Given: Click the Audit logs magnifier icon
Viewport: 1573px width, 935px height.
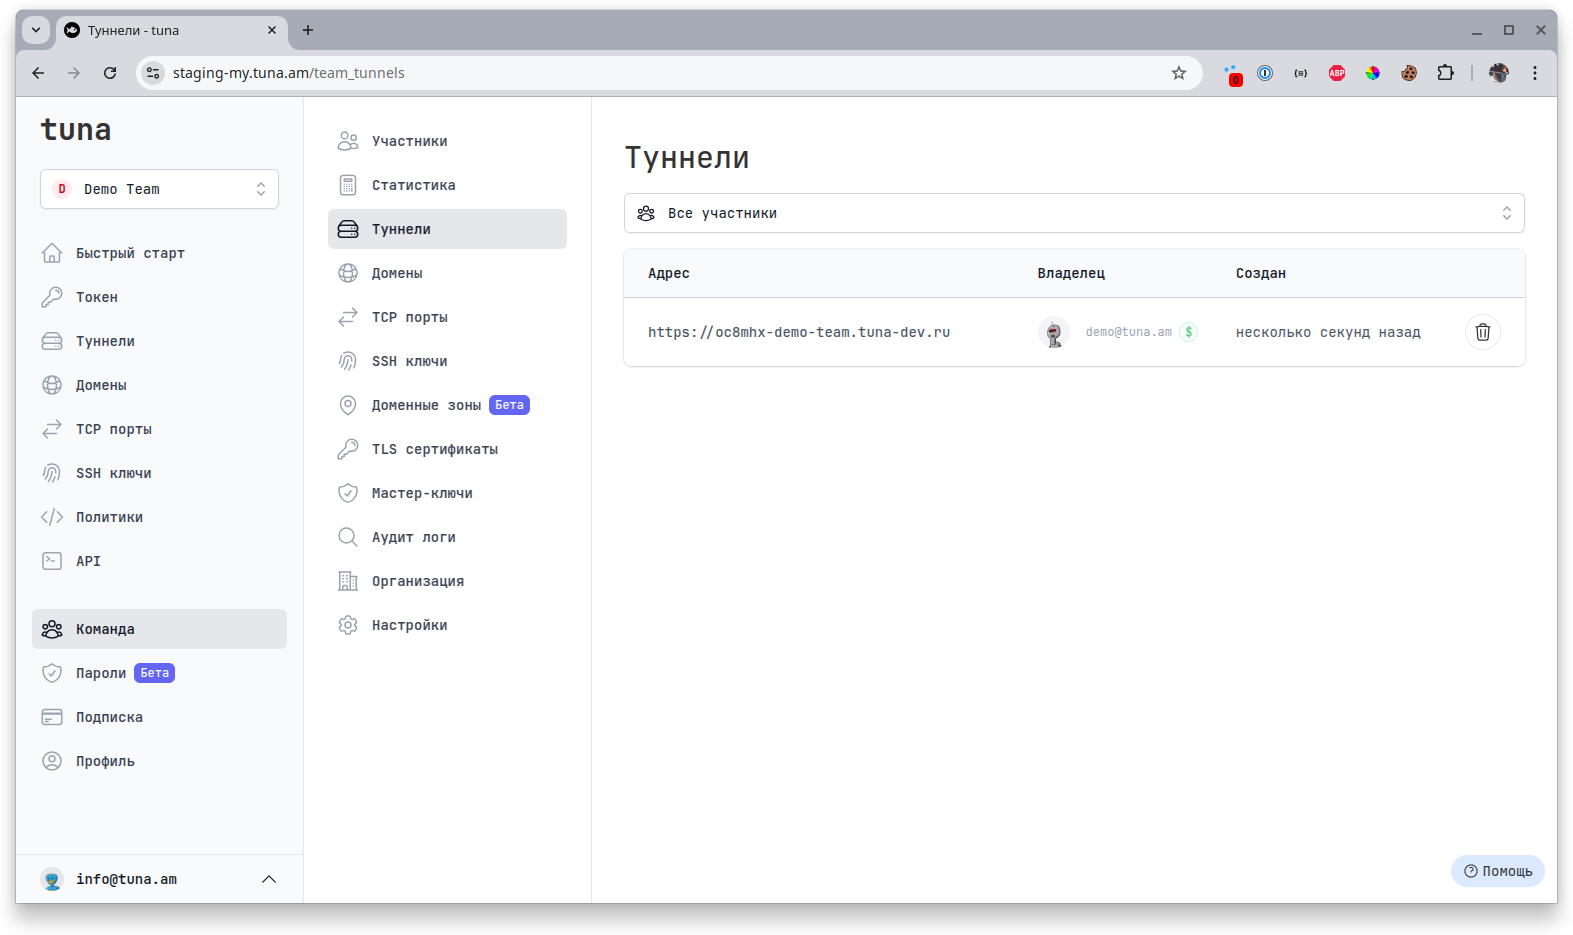Looking at the screenshot, I should pyautogui.click(x=348, y=537).
